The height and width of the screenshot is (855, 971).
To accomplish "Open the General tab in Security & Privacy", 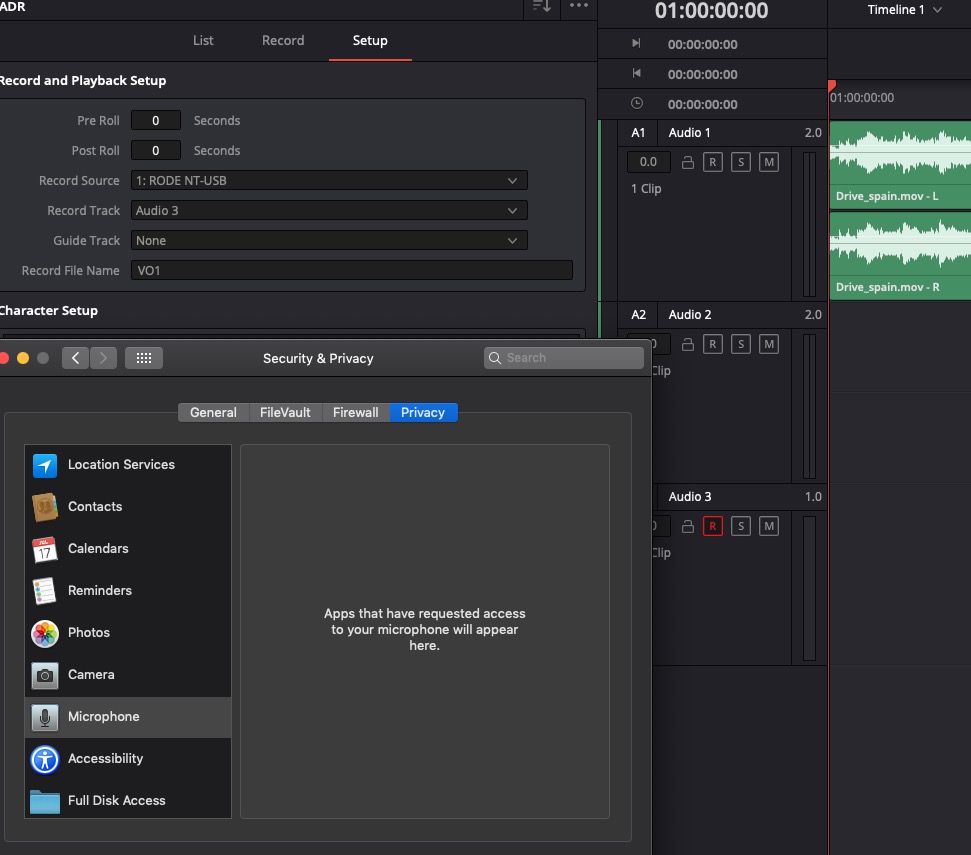I will coord(213,412).
